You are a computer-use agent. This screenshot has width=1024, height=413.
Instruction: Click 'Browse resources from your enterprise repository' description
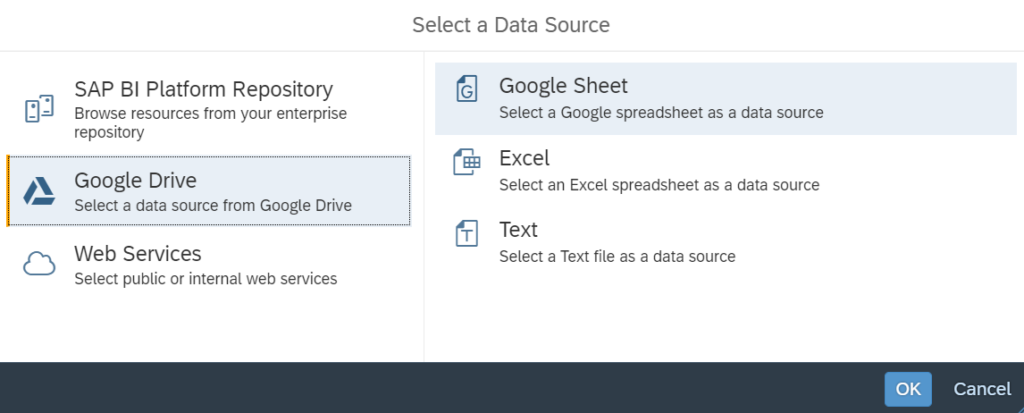[210, 123]
